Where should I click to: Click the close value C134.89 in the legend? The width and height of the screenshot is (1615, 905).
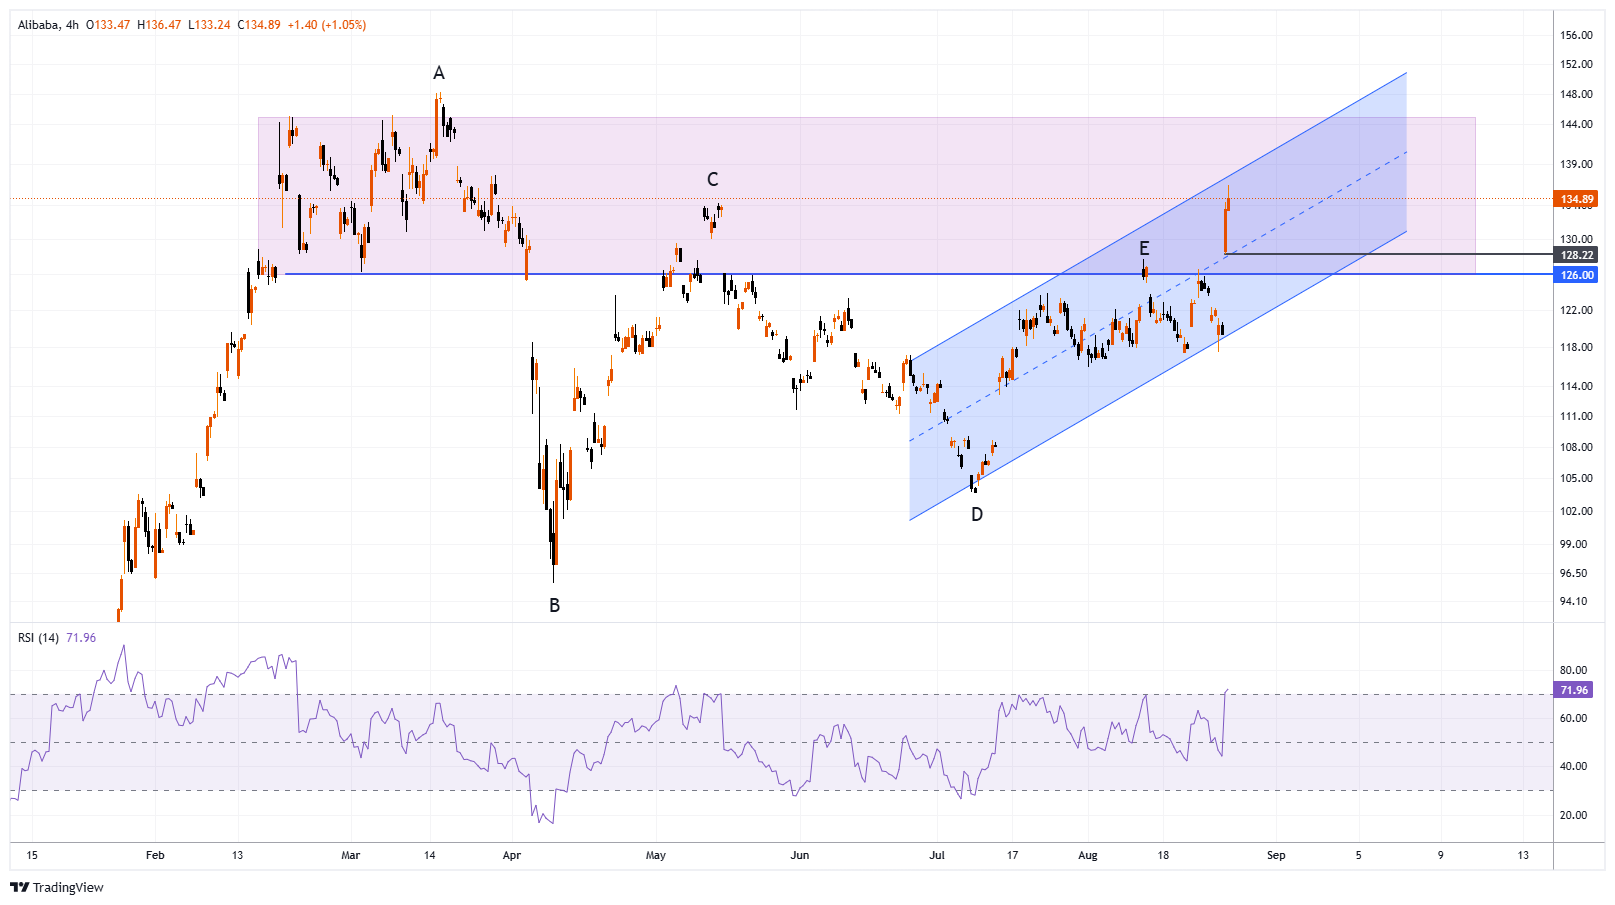click(x=259, y=25)
